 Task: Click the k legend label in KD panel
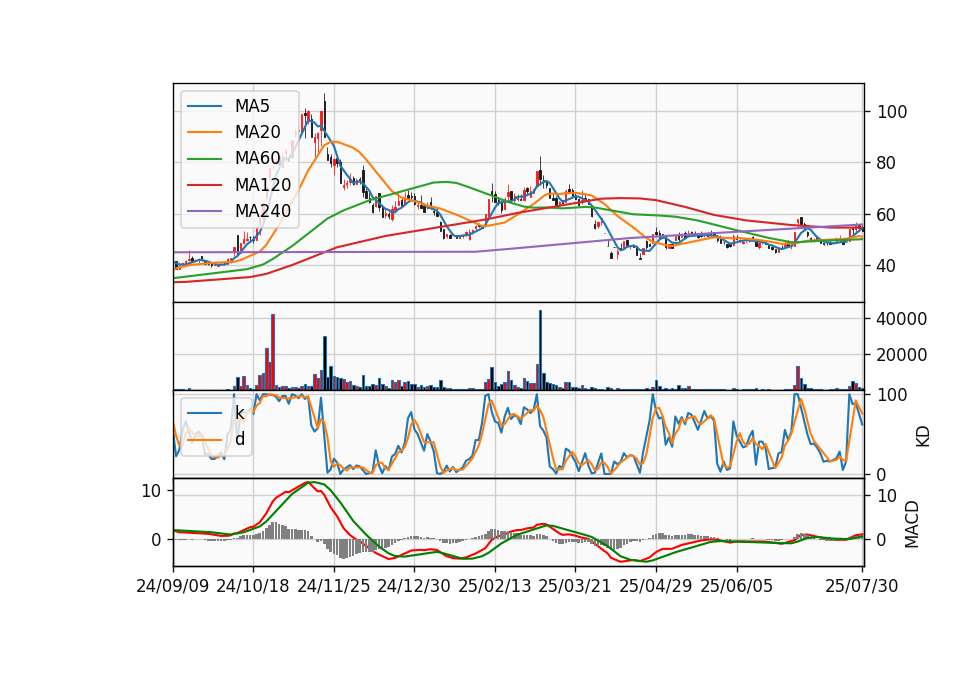239,413
